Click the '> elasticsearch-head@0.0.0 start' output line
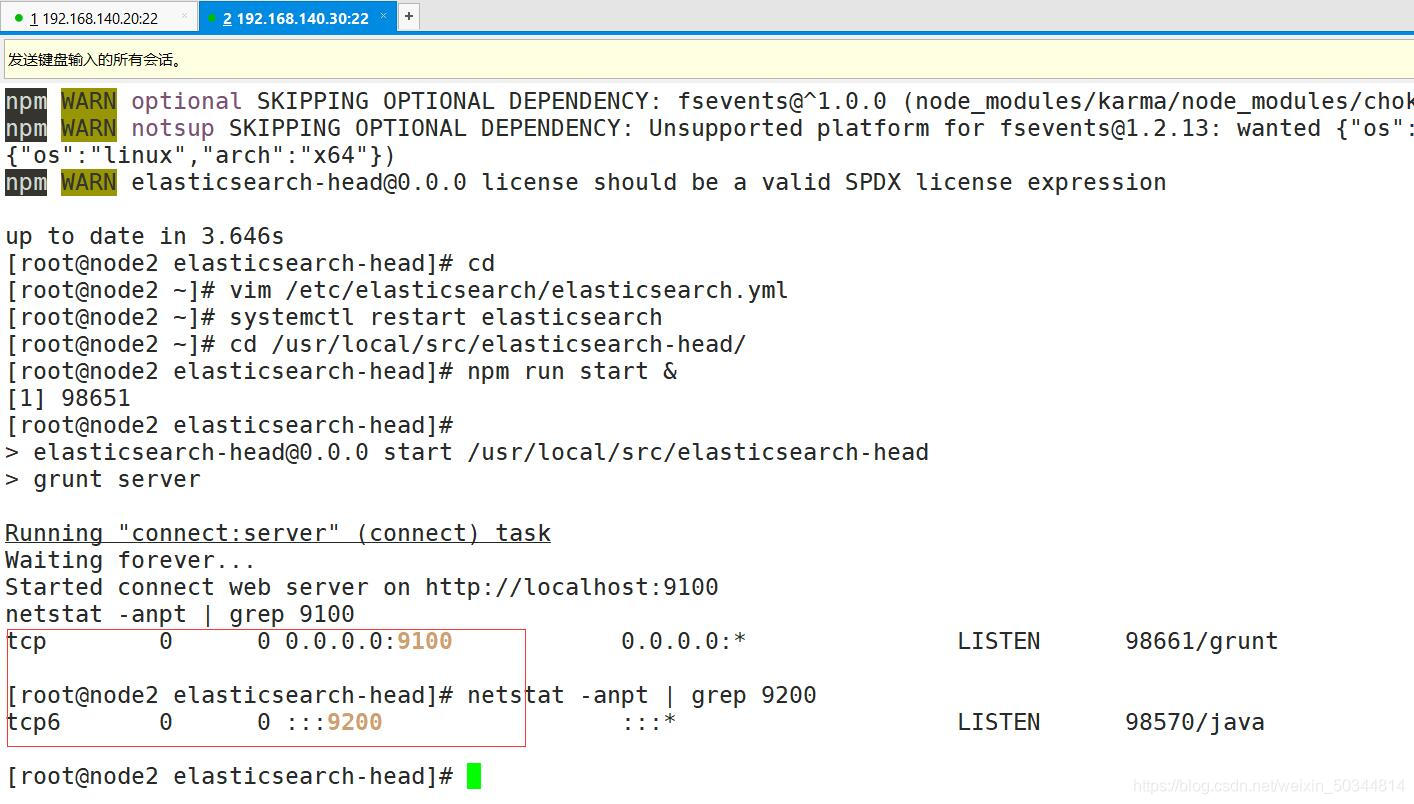The image size is (1414, 804). coord(467,452)
